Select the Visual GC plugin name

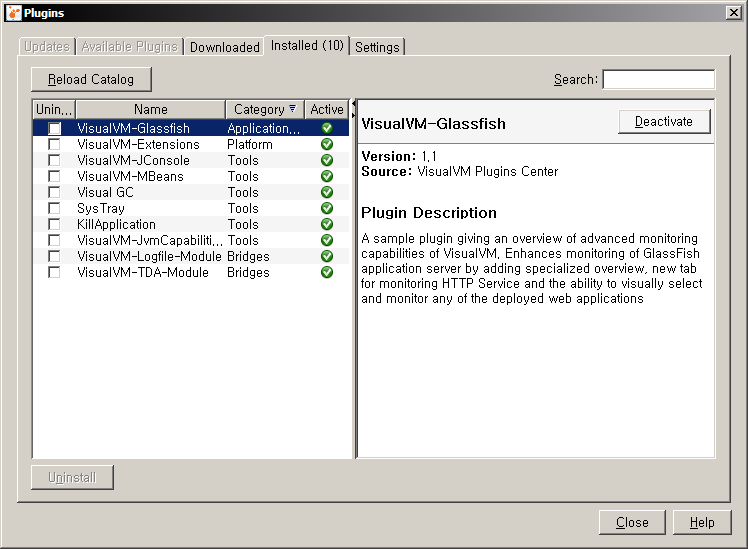tap(105, 192)
